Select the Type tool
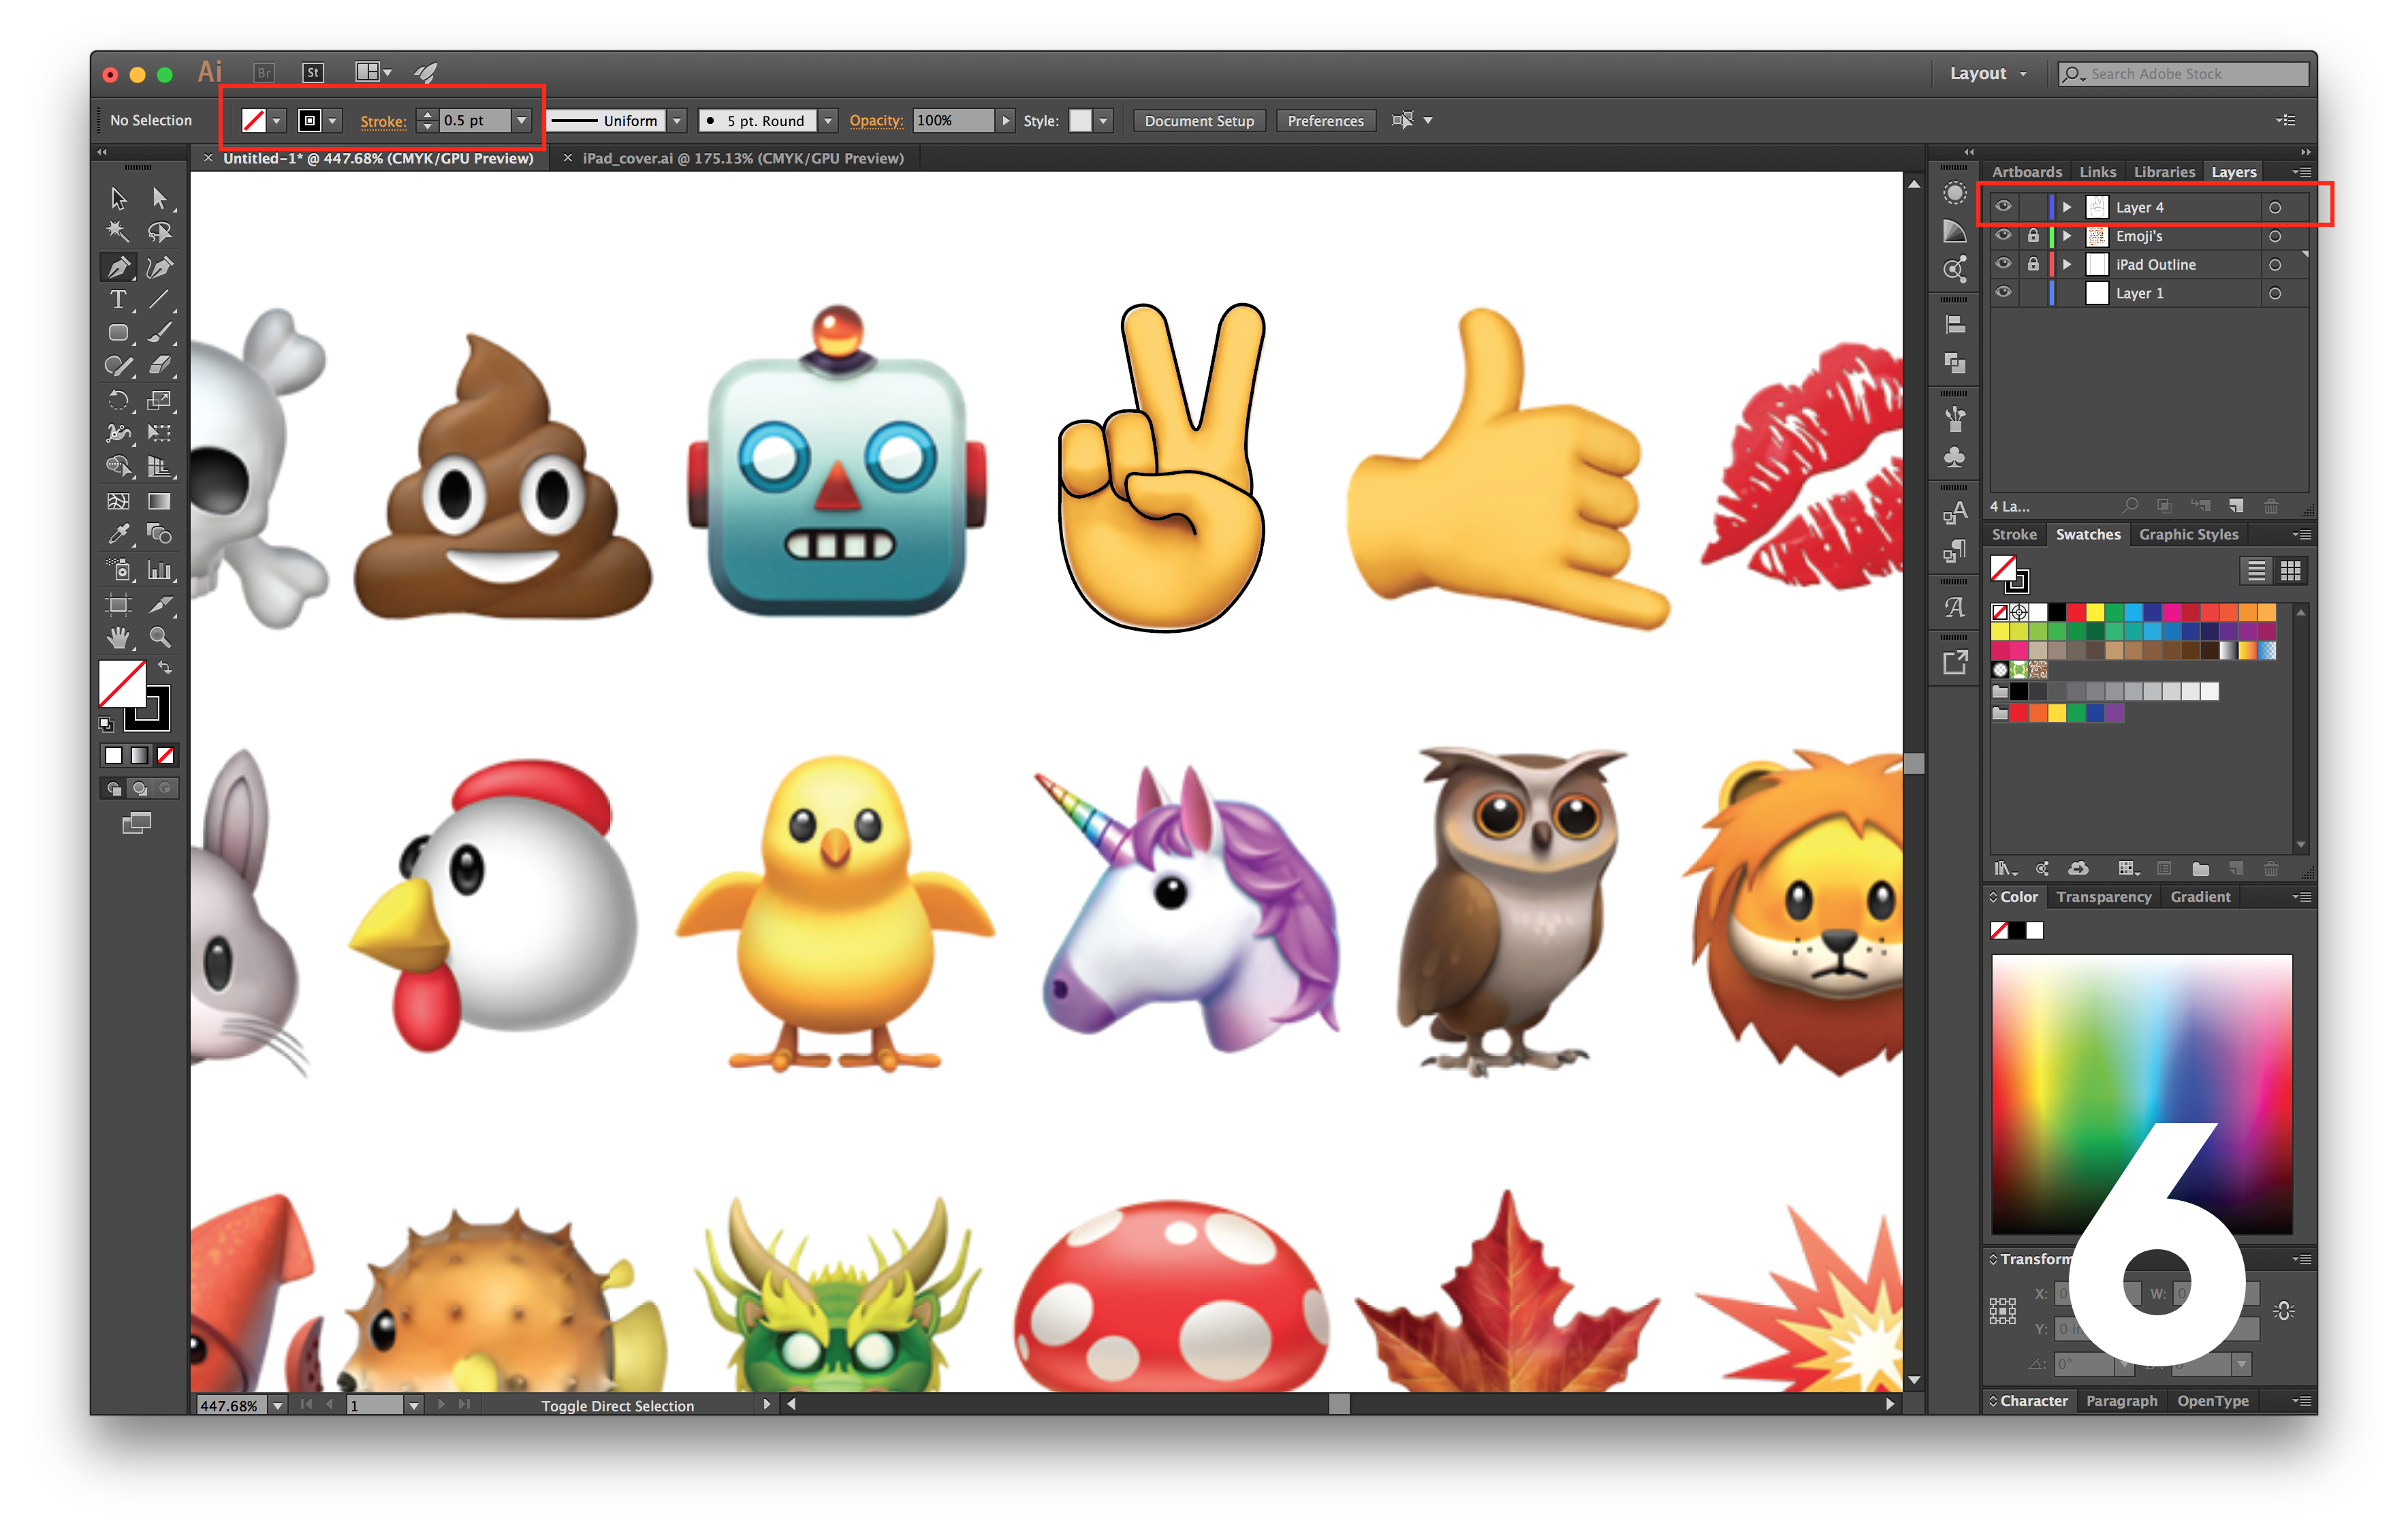Screen dimensions: 2408x1538 (118, 300)
